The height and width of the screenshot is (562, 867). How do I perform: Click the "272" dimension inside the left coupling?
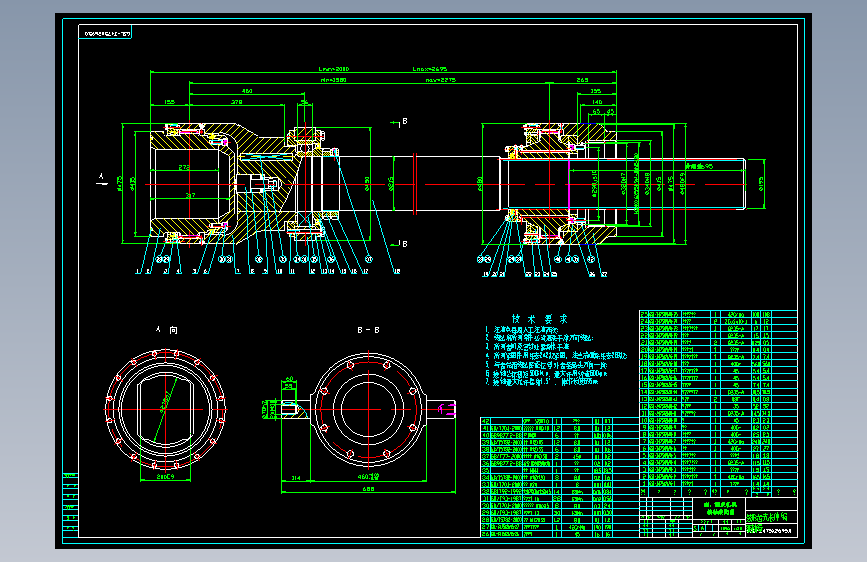[x=184, y=167]
